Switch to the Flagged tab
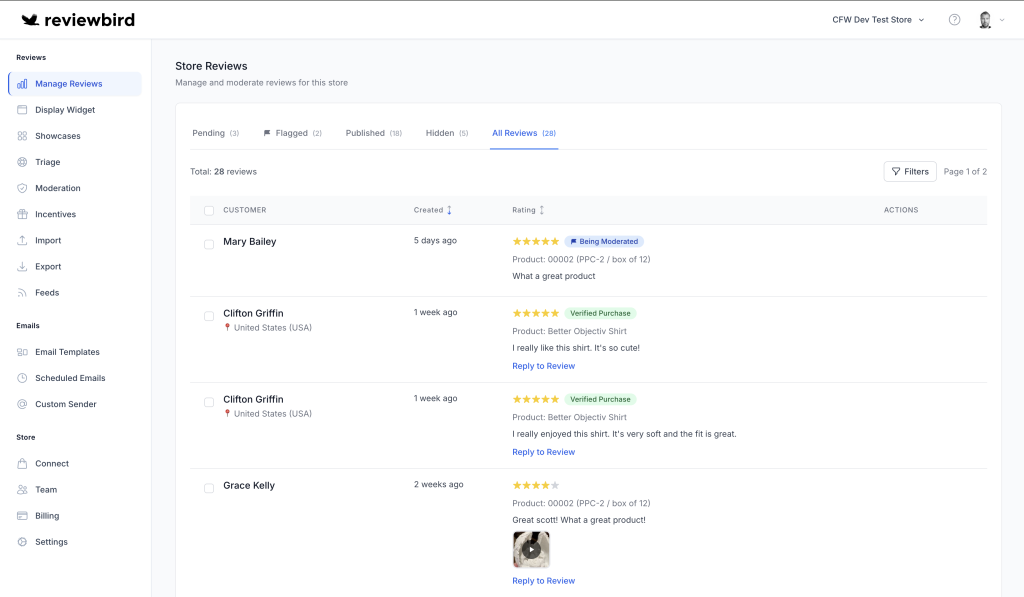The image size is (1024, 597). (x=292, y=133)
